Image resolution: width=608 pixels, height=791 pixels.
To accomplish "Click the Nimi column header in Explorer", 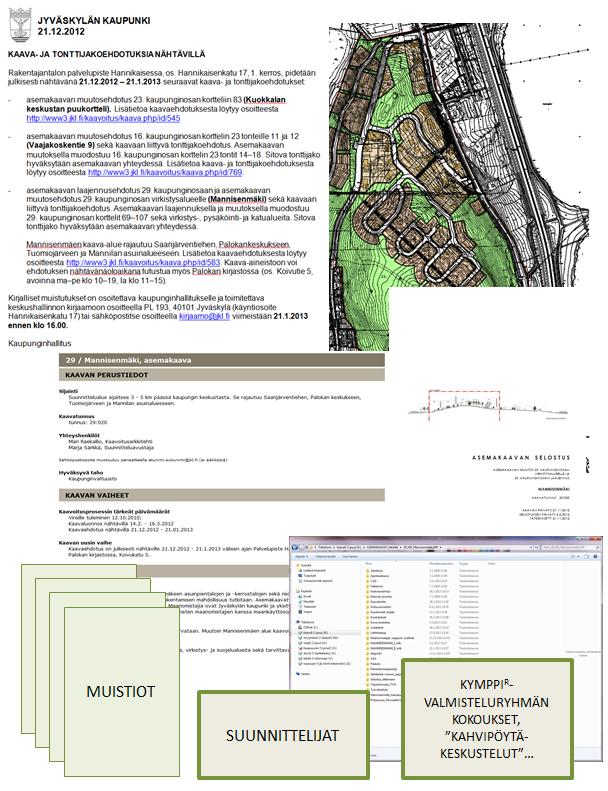I will 368,563.
